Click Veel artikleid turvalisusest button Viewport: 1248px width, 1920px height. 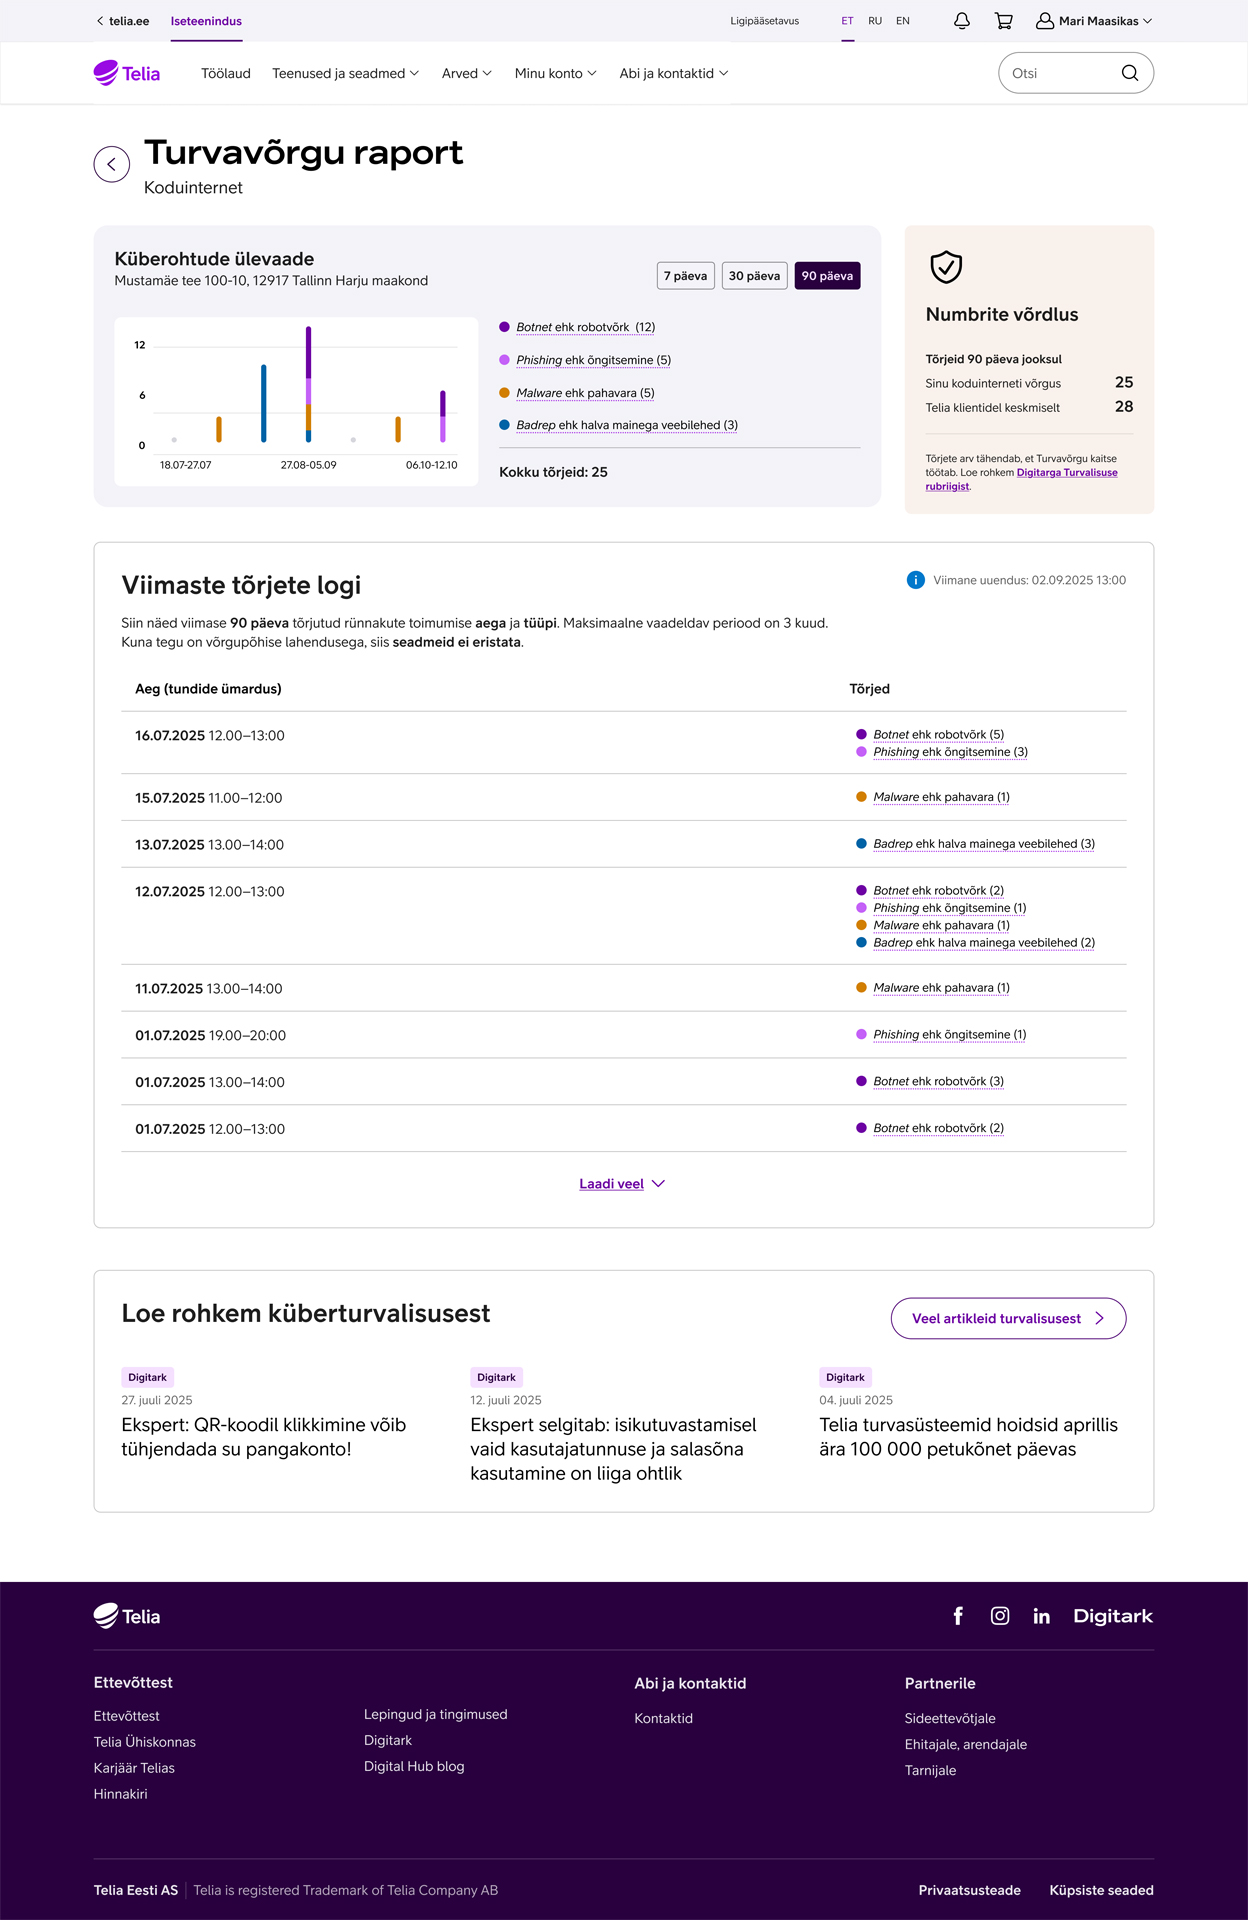click(x=1007, y=1318)
